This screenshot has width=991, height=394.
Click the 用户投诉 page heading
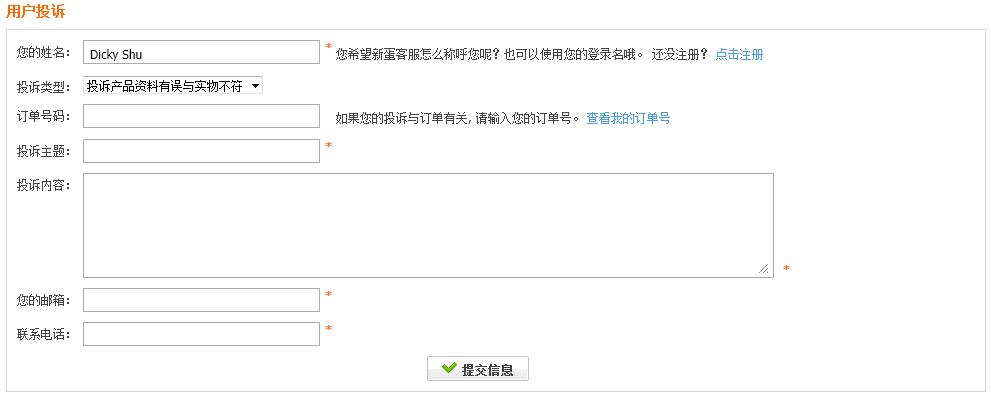pos(35,11)
